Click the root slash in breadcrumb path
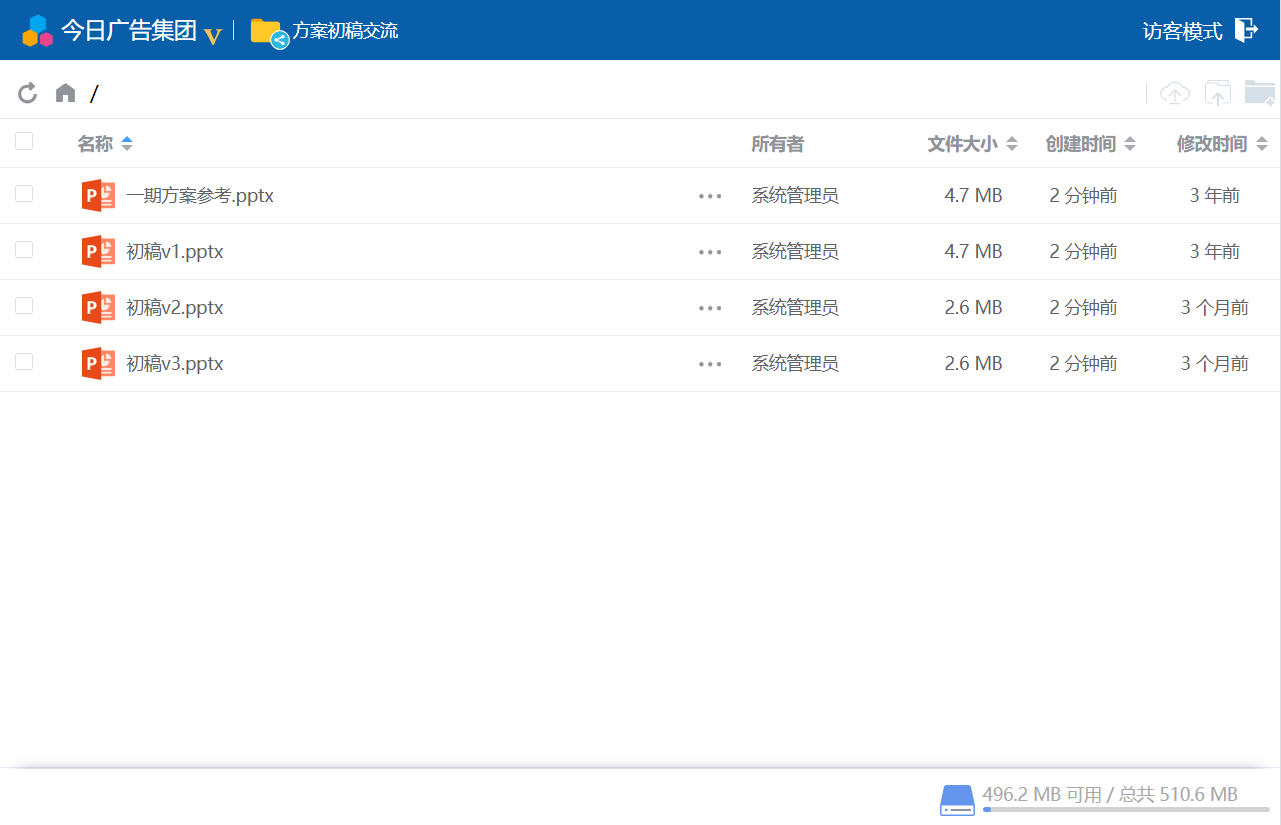This screenshot has width=1281, height=825. click(94, 94)
